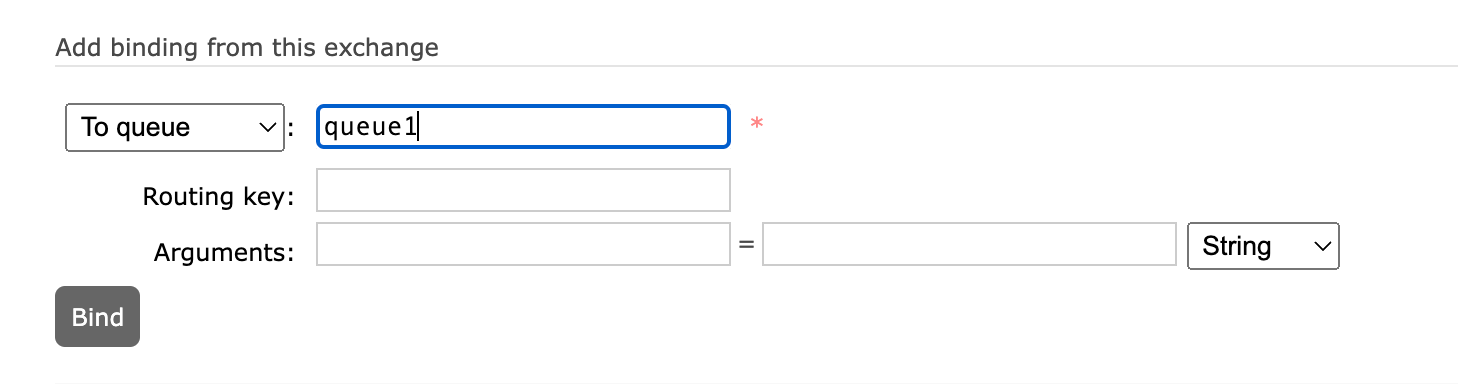
Task: Place cursor on the queue1 text
Action: point(368,128)
